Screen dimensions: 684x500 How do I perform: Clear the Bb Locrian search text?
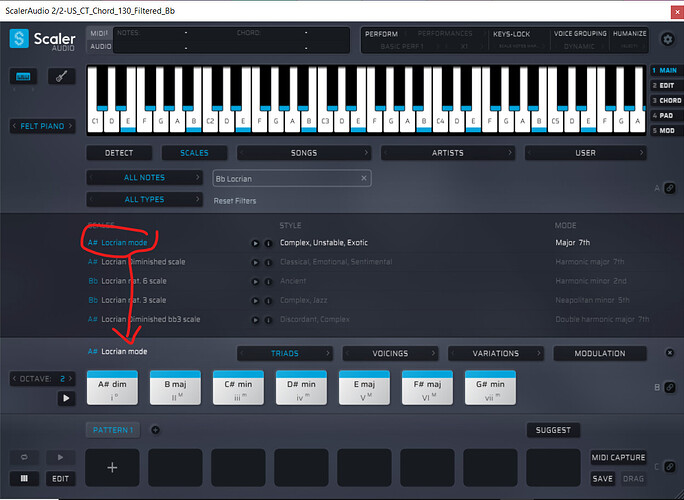click(364, 178)
